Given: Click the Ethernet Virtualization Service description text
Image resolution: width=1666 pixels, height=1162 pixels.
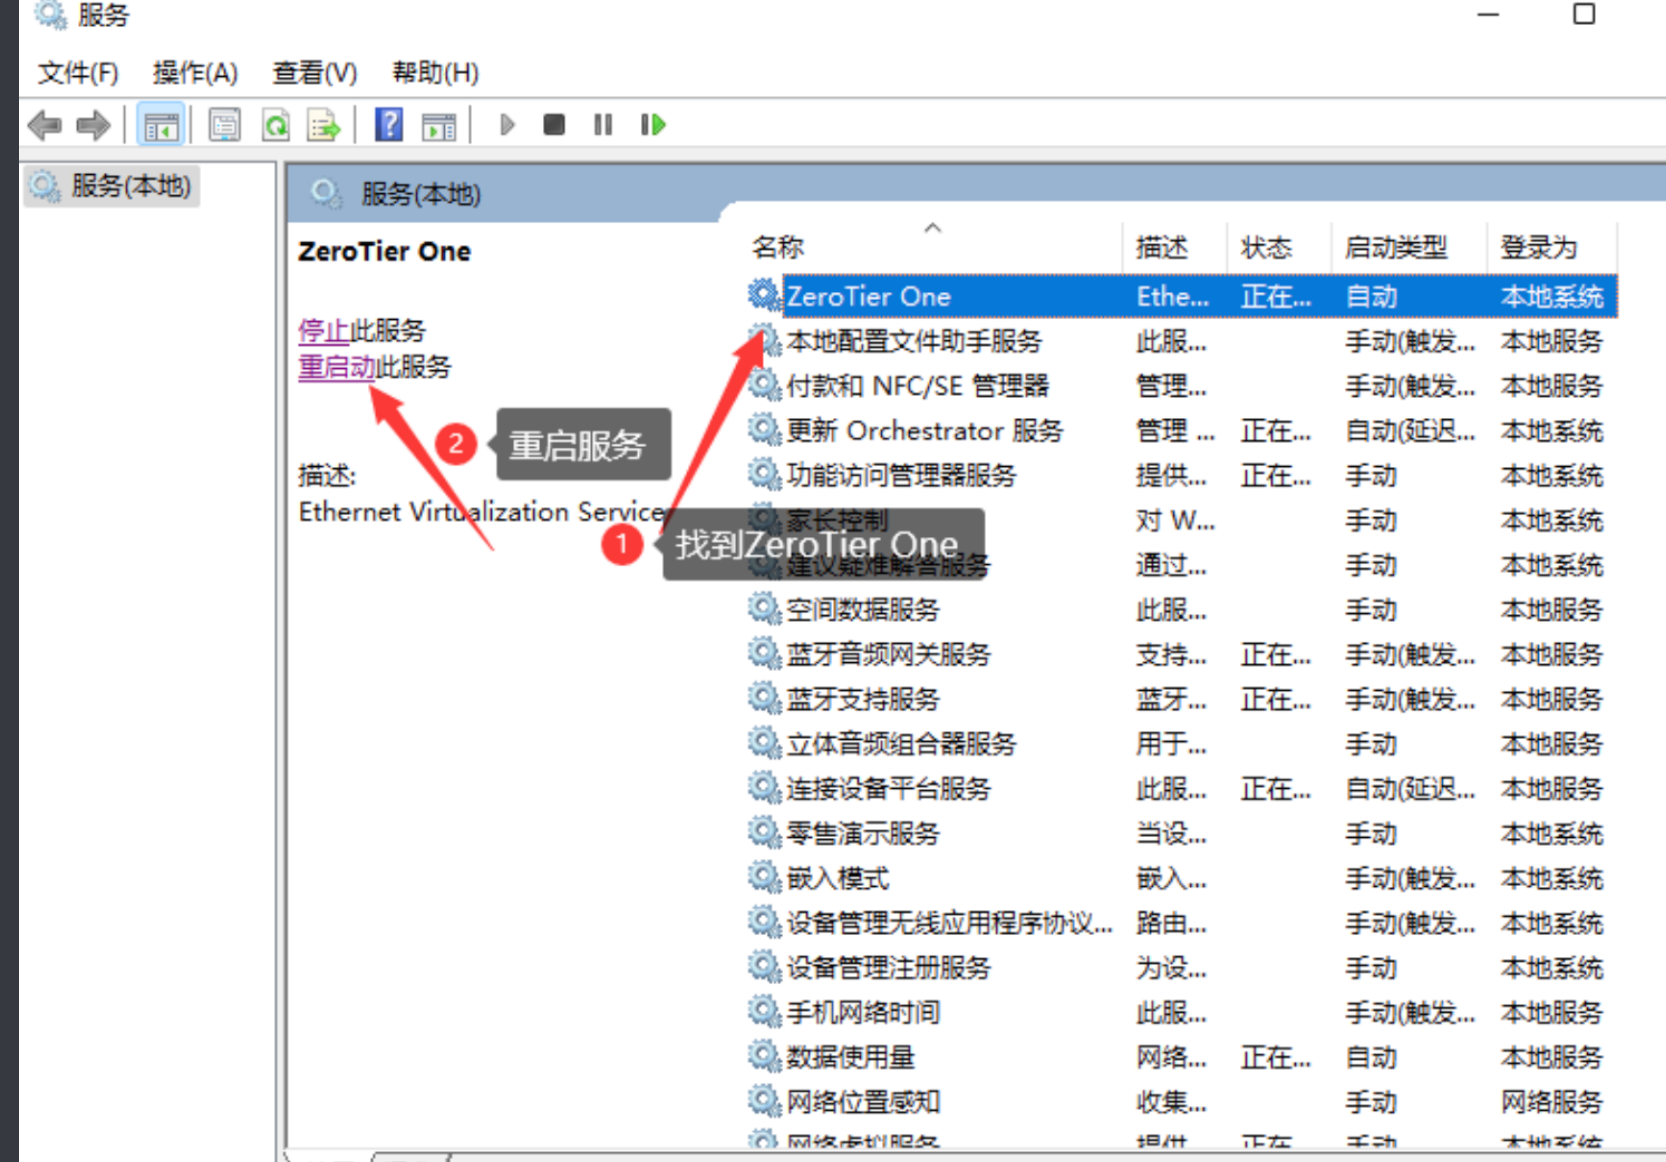Looking at the screenshot, I should 482,512.
